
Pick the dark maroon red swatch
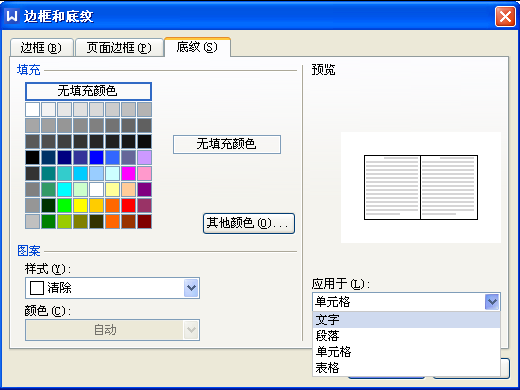144,221
